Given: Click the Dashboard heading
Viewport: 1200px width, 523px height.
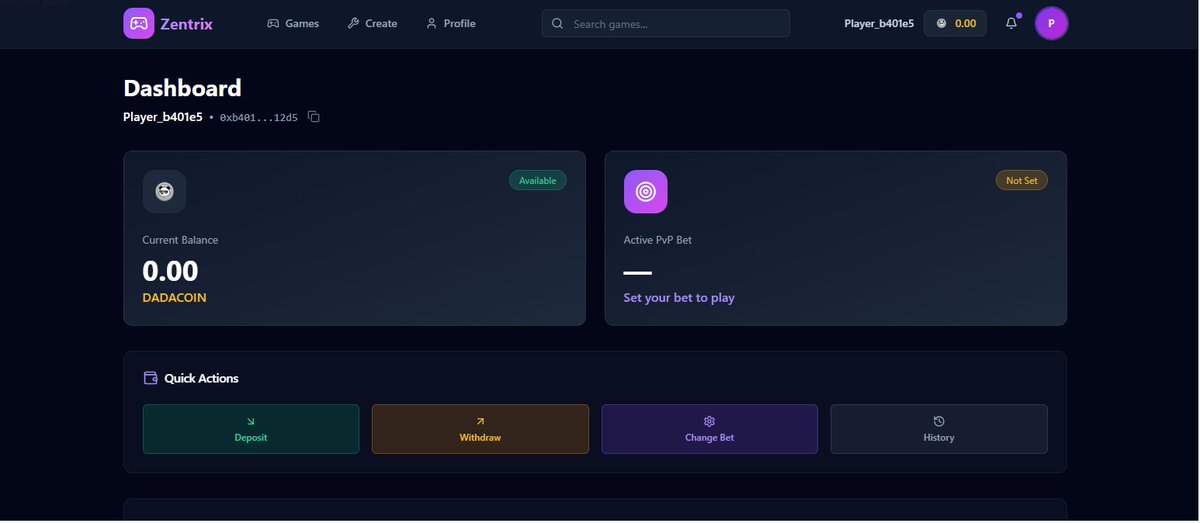Looking at the screenshot, I should click(x=183, y=88).
